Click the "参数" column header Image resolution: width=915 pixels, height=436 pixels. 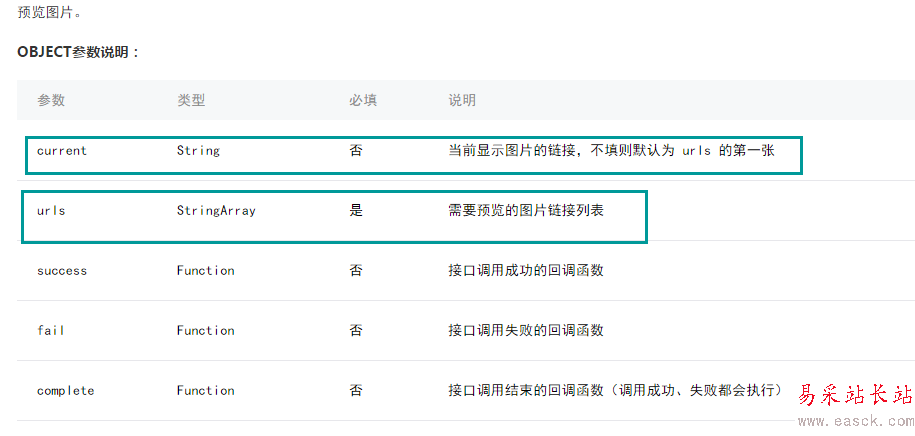(x=51, y=100)
